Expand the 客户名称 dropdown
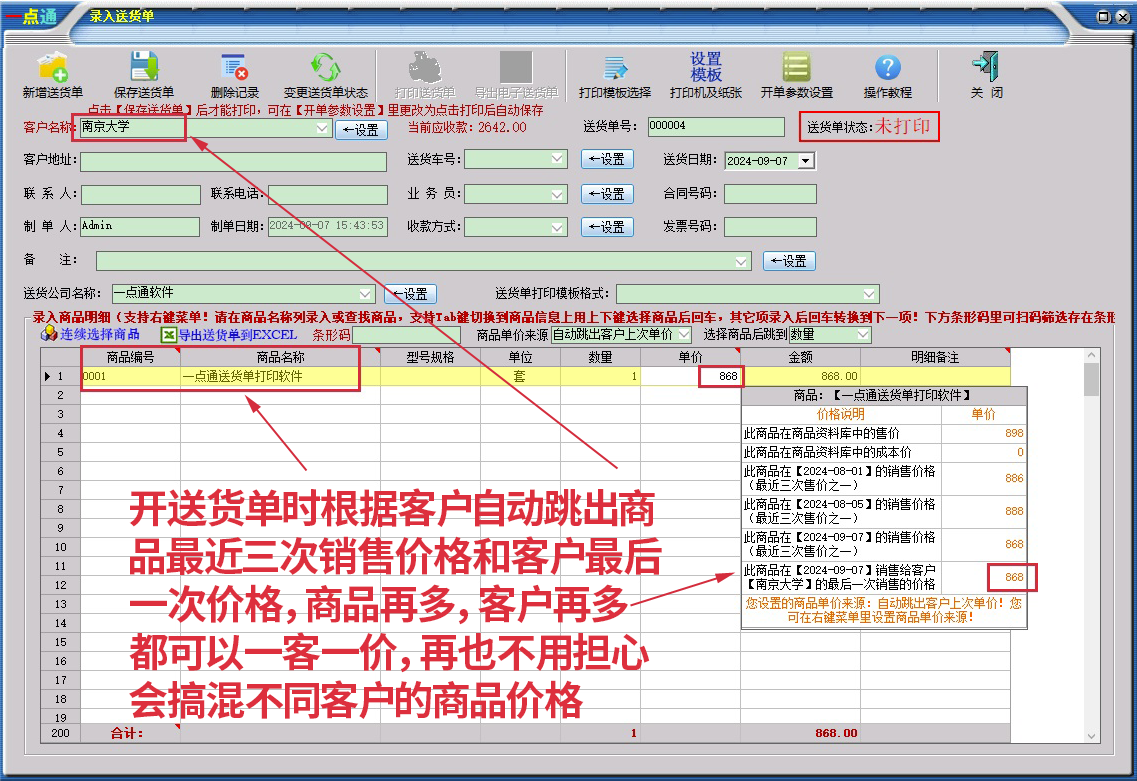Screen dimensions: 1137x781 [322, 128]
